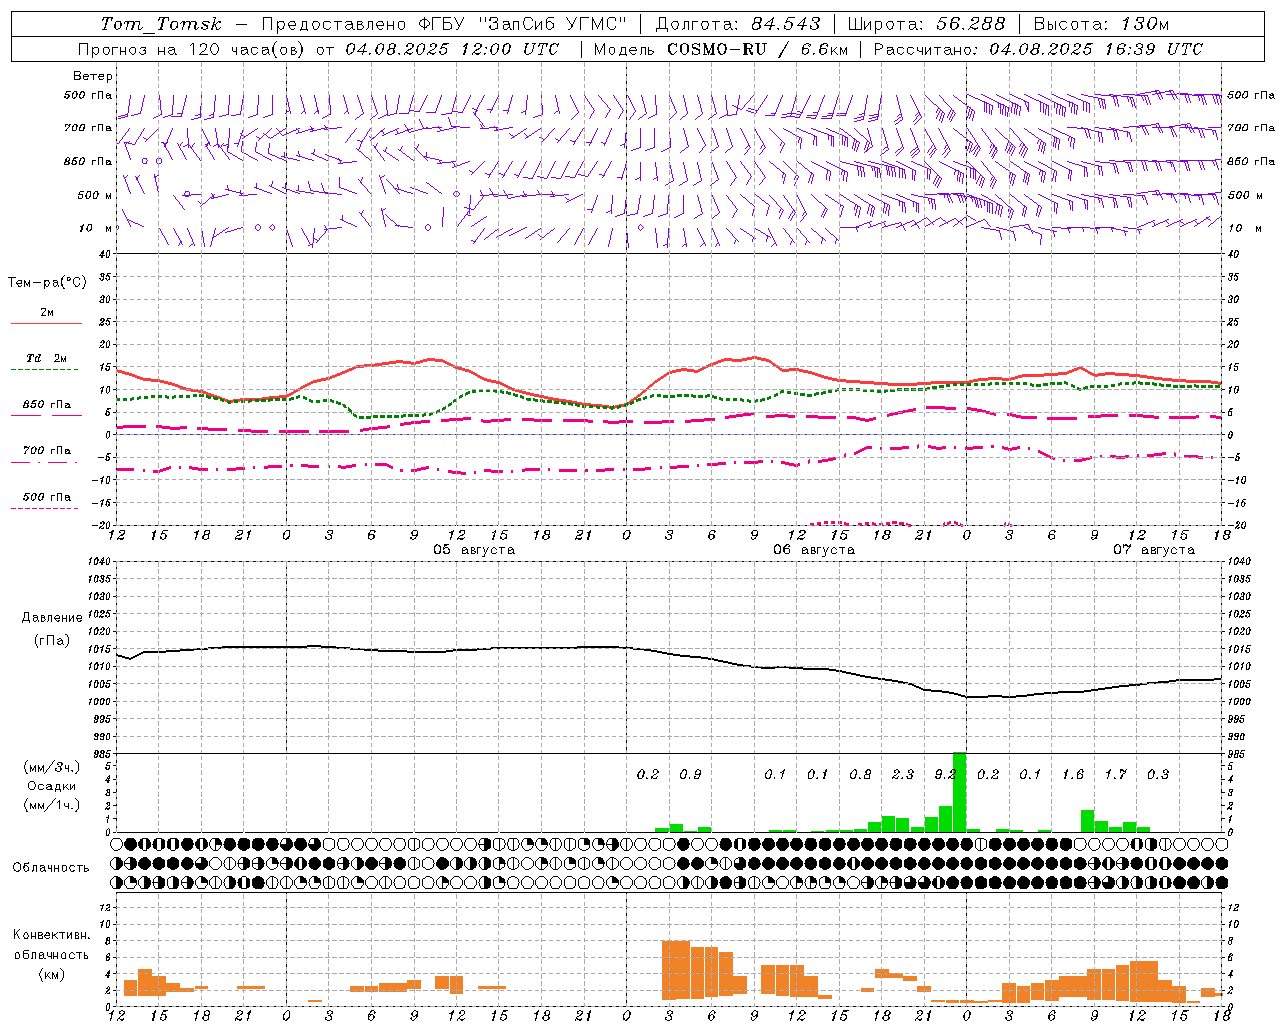Click the 'Долгота: 84.543' longitude value
Image resolution: width=1280 pixels, height=1024 pixels.
pos(738,24)
